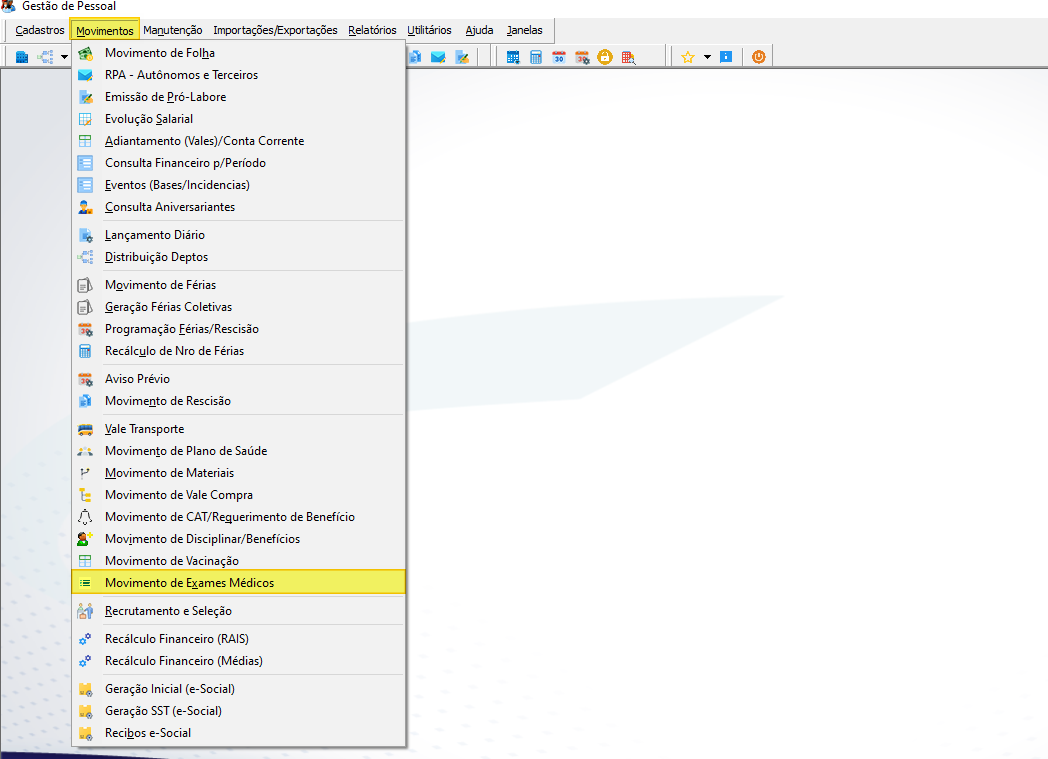The width and height of the screenshot is (1048, 759).
Task: Select Eventos (Bases/Incidencias)
Action: click(x=238, y=185)
